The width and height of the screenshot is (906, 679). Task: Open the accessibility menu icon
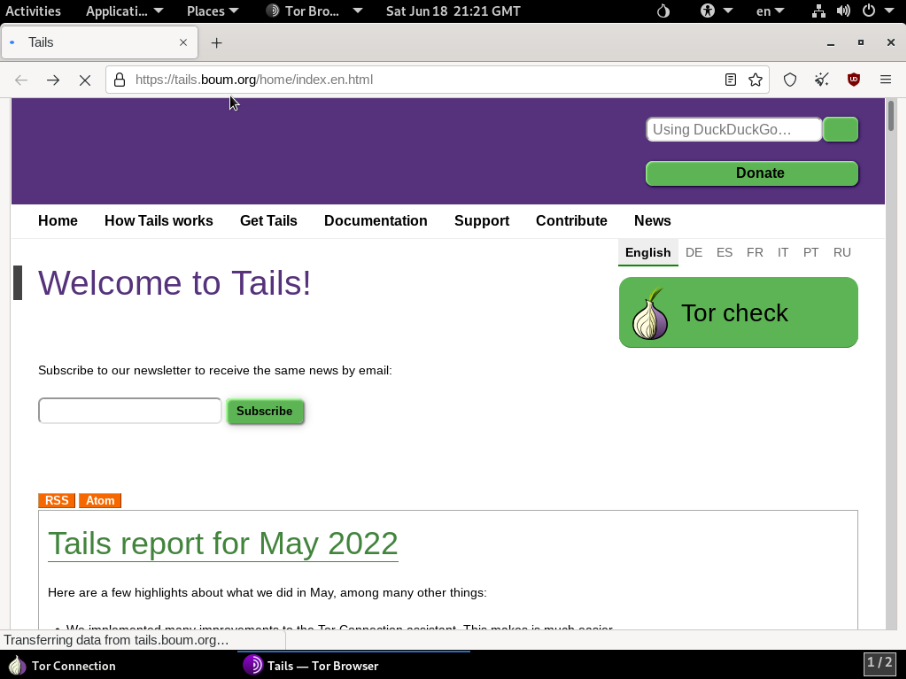click(x=715, y=11)
